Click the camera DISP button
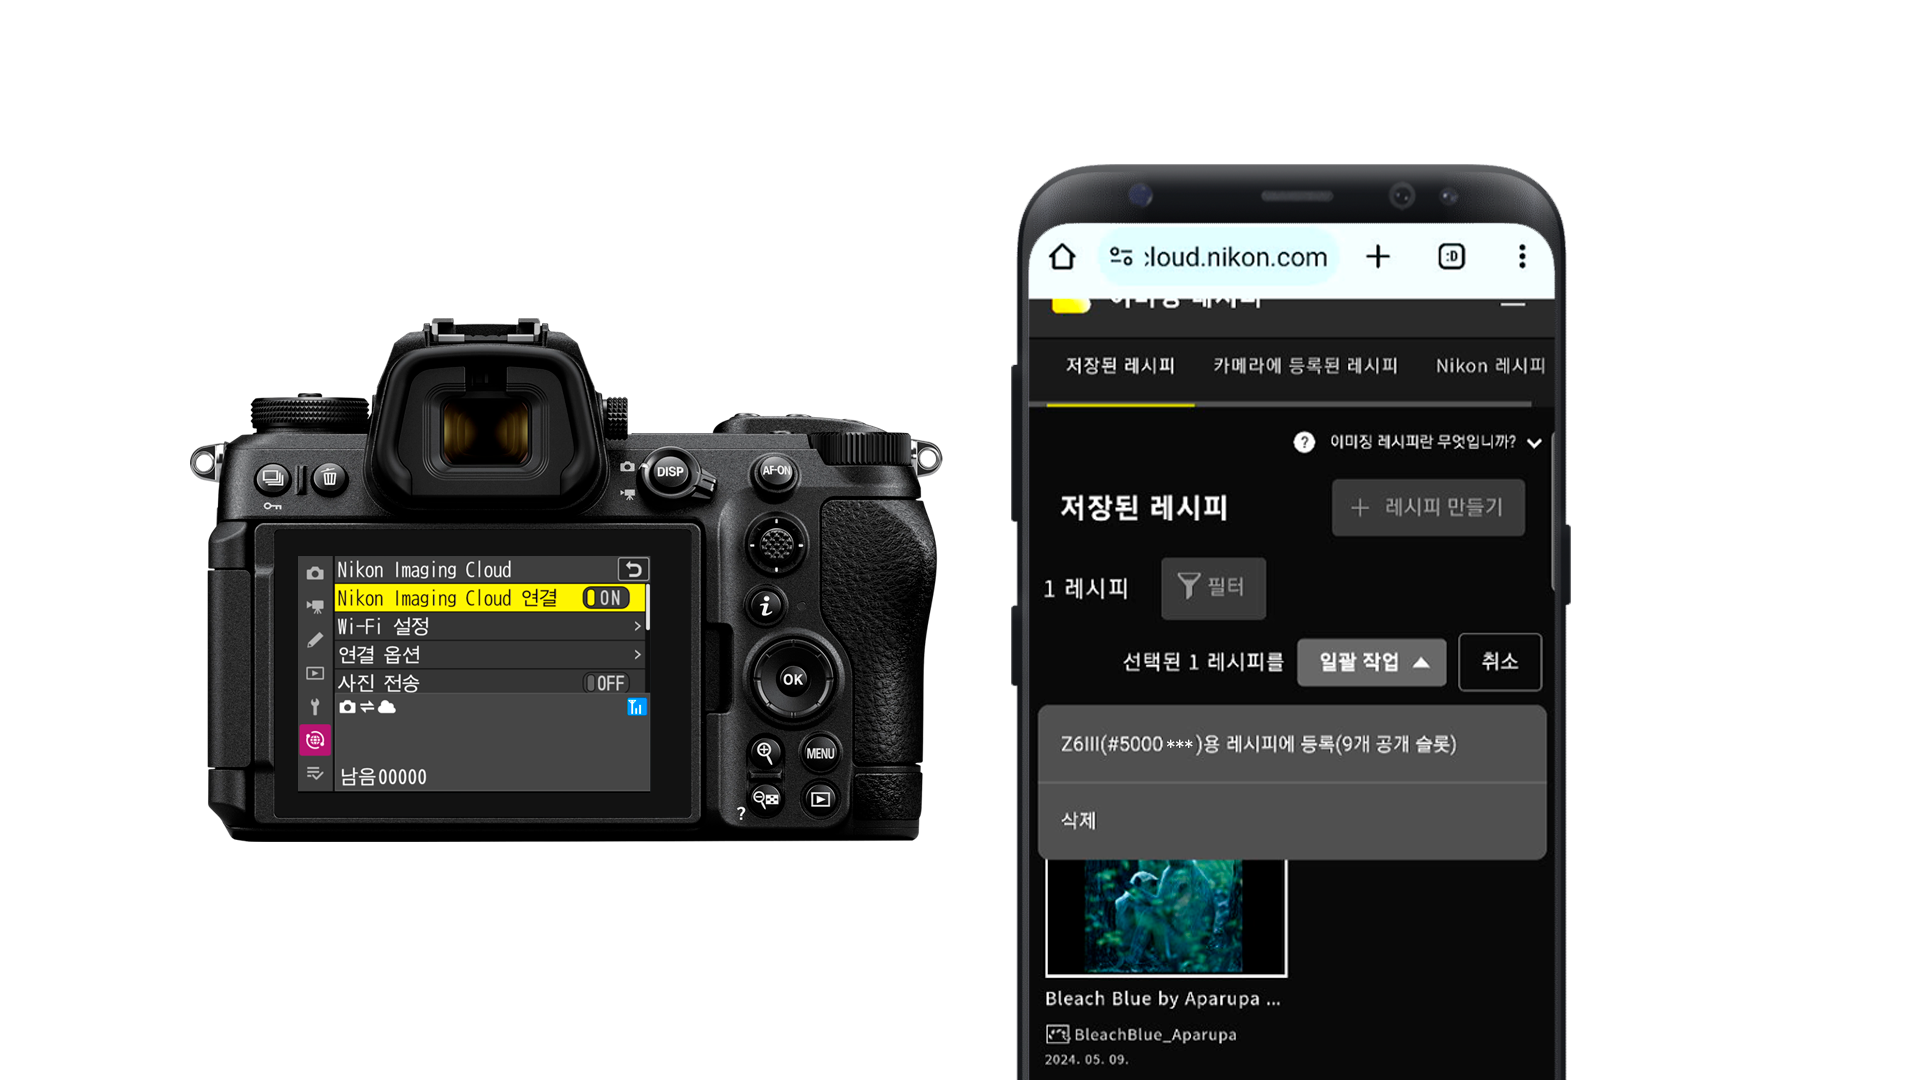Image resolution: width=1920 pixels, height=1080 pixels. click(670, 472)
